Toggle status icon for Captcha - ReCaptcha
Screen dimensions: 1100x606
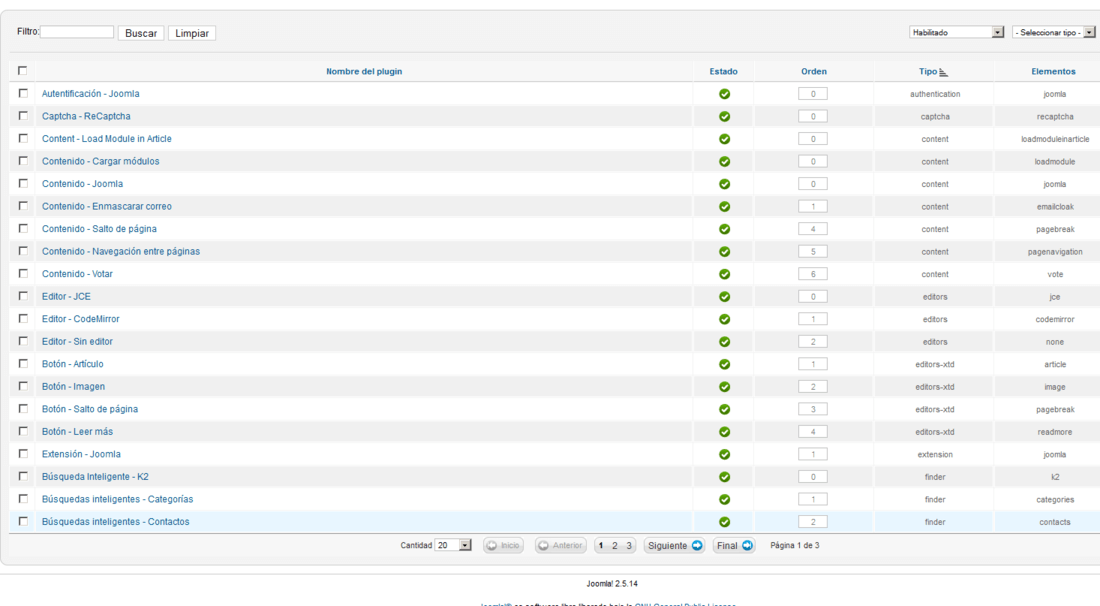coord(724,116)
